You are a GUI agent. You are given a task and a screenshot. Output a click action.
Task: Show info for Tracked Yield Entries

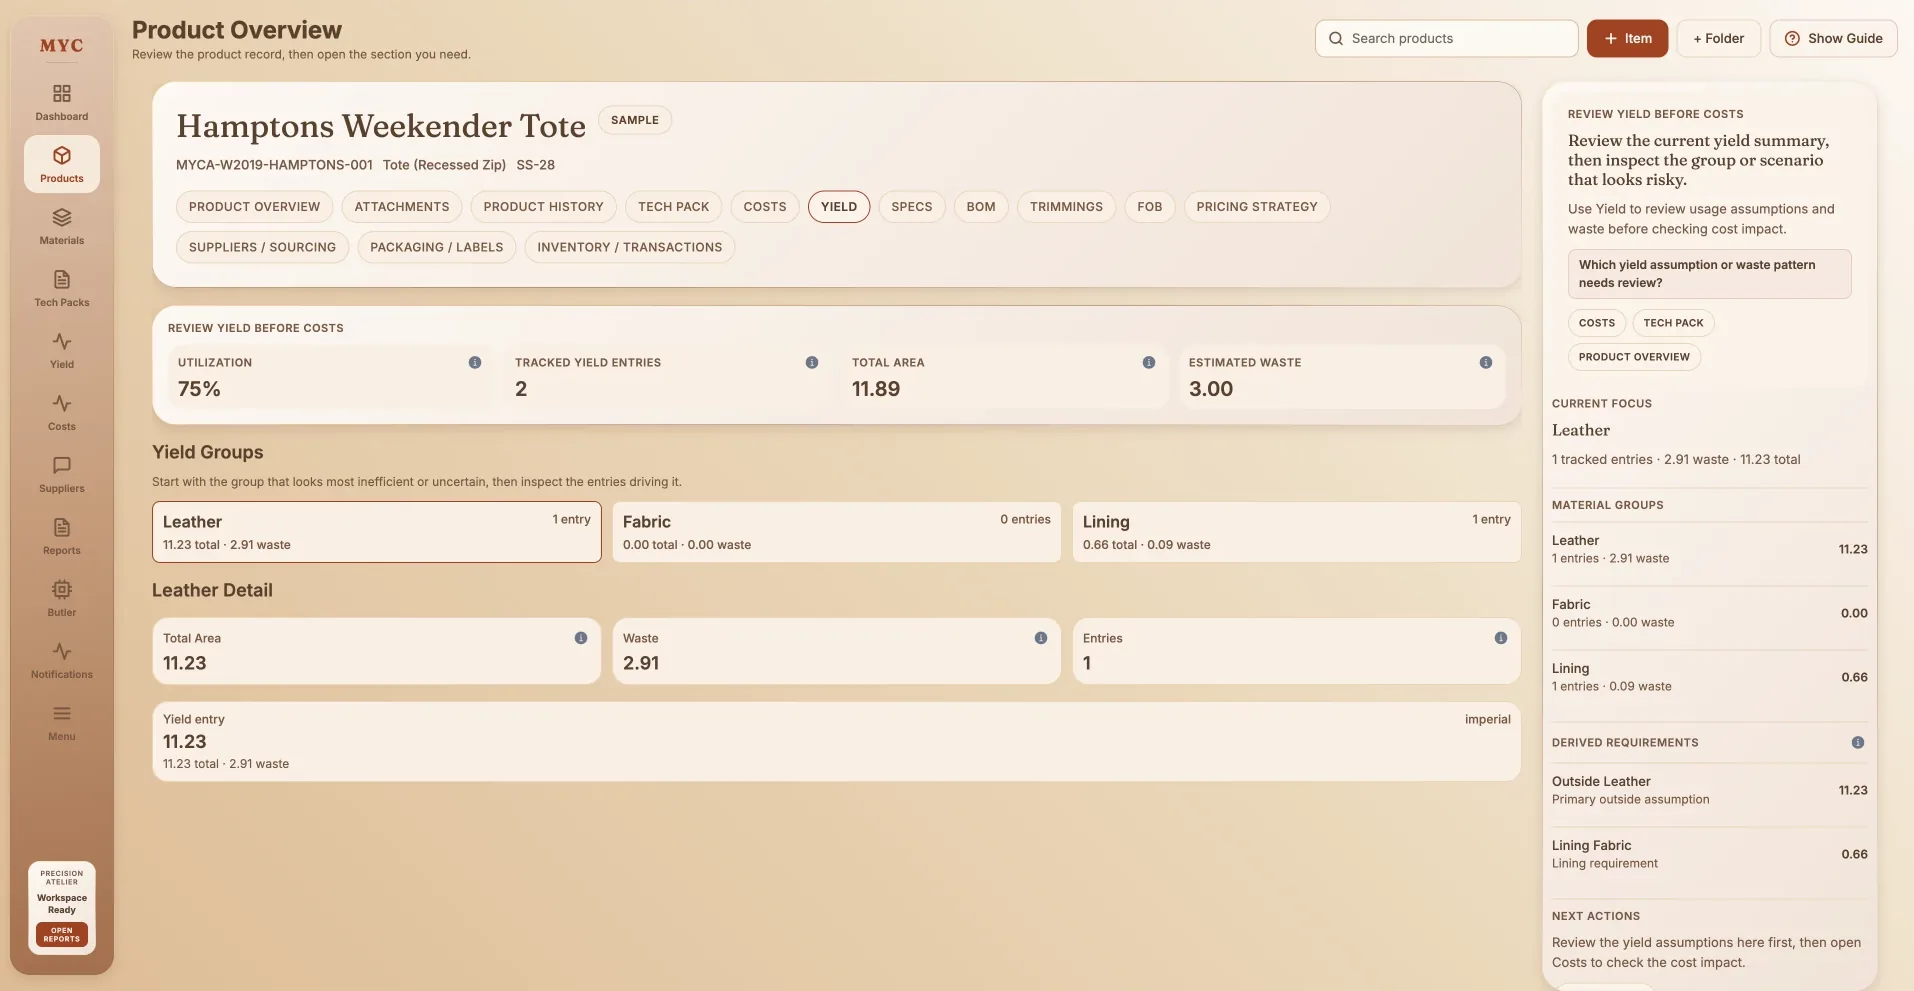(x=812, y=362)
